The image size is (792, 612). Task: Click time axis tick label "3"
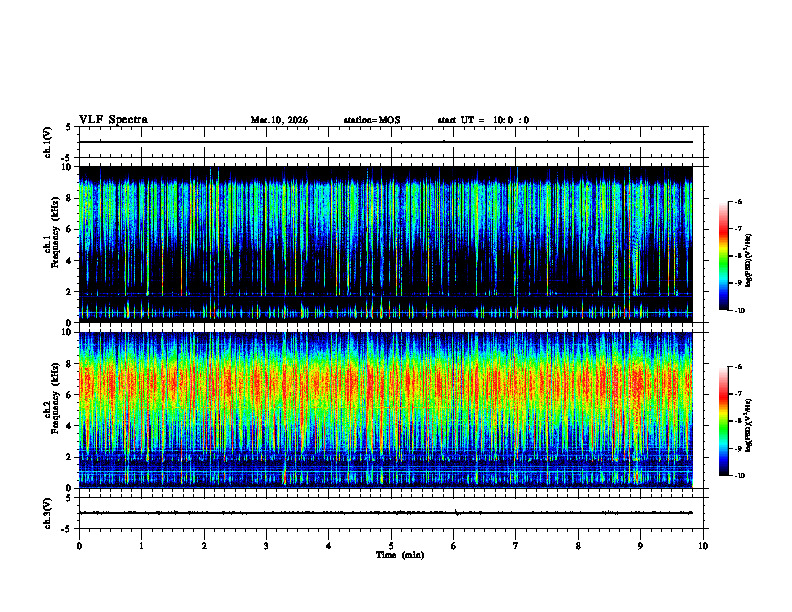[x=267, y=546]
